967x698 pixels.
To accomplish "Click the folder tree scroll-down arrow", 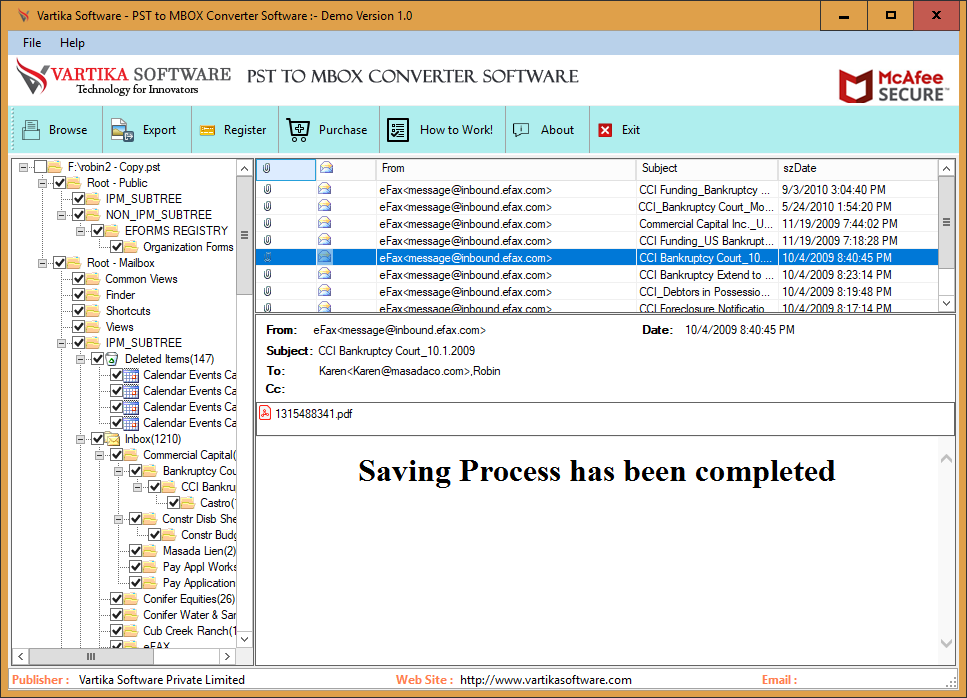I will point(245,639).
